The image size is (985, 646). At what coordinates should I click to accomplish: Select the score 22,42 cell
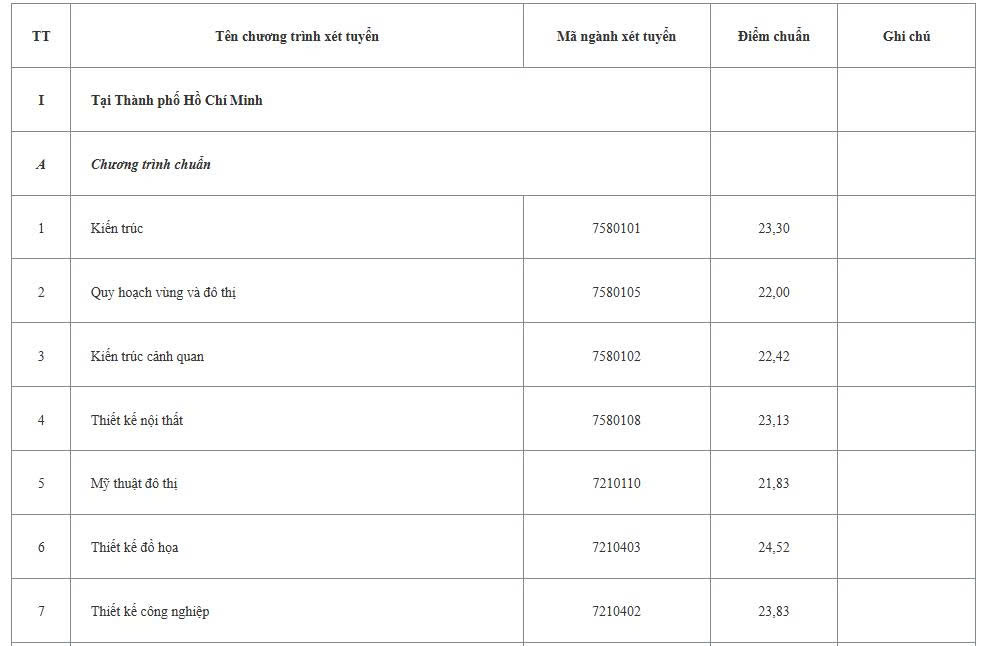pyautogui.click(x=773, y=356)
